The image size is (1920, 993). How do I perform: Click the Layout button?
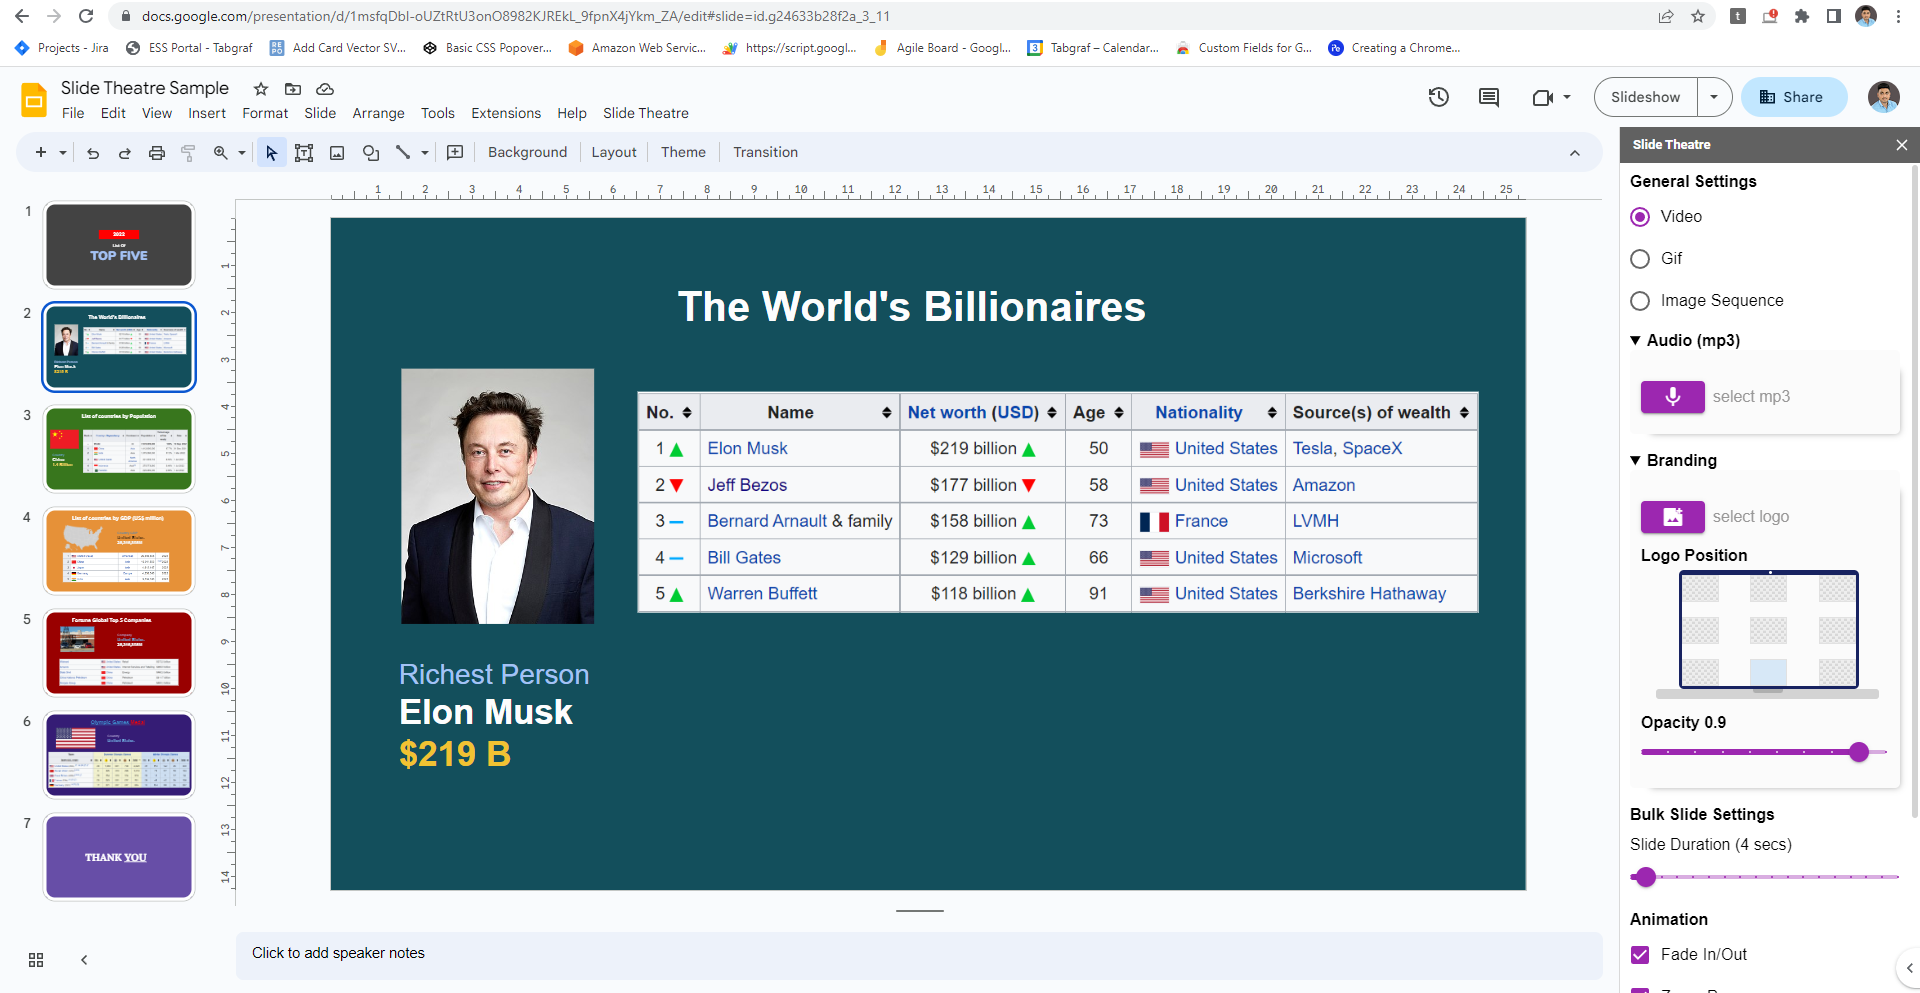click(x=614, y=153)
